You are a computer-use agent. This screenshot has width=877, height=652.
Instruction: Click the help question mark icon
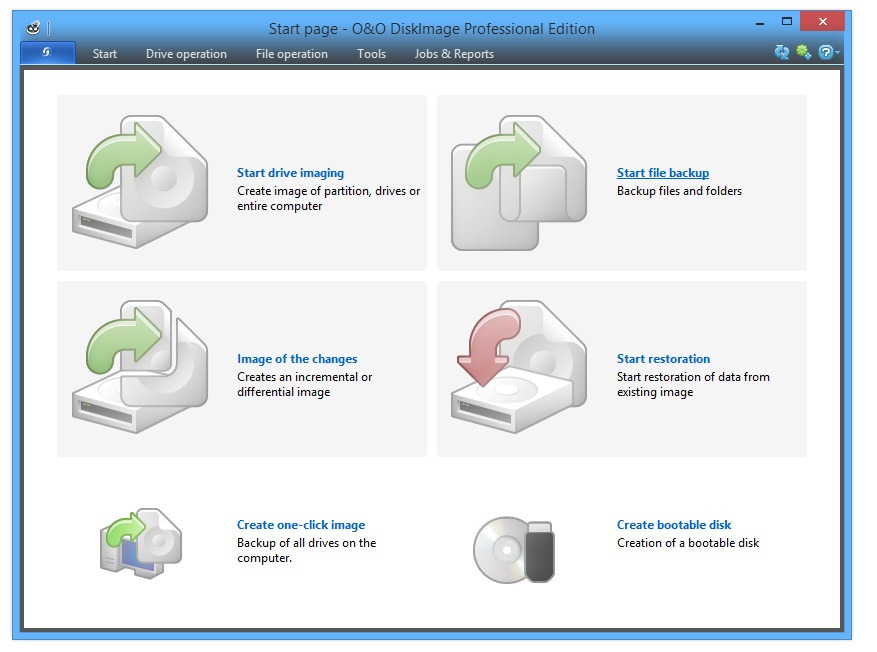point(826,53)
